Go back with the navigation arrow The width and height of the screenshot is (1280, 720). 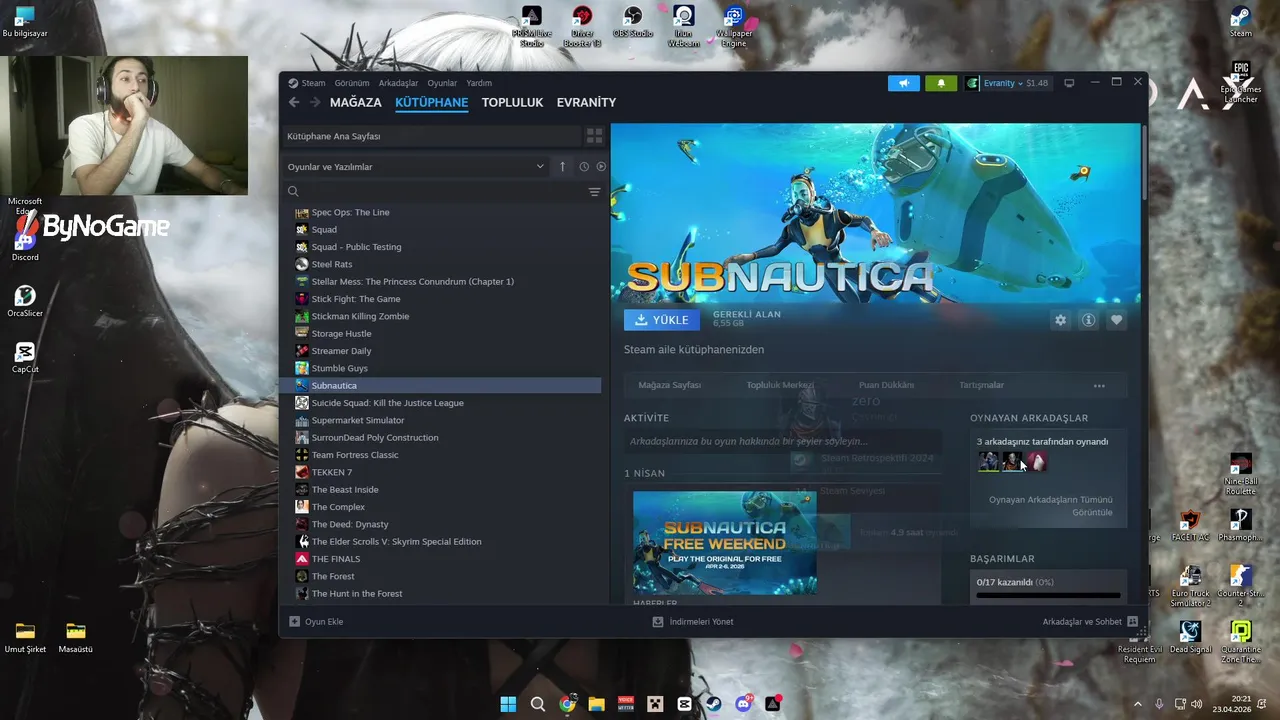tap(294, 102)
